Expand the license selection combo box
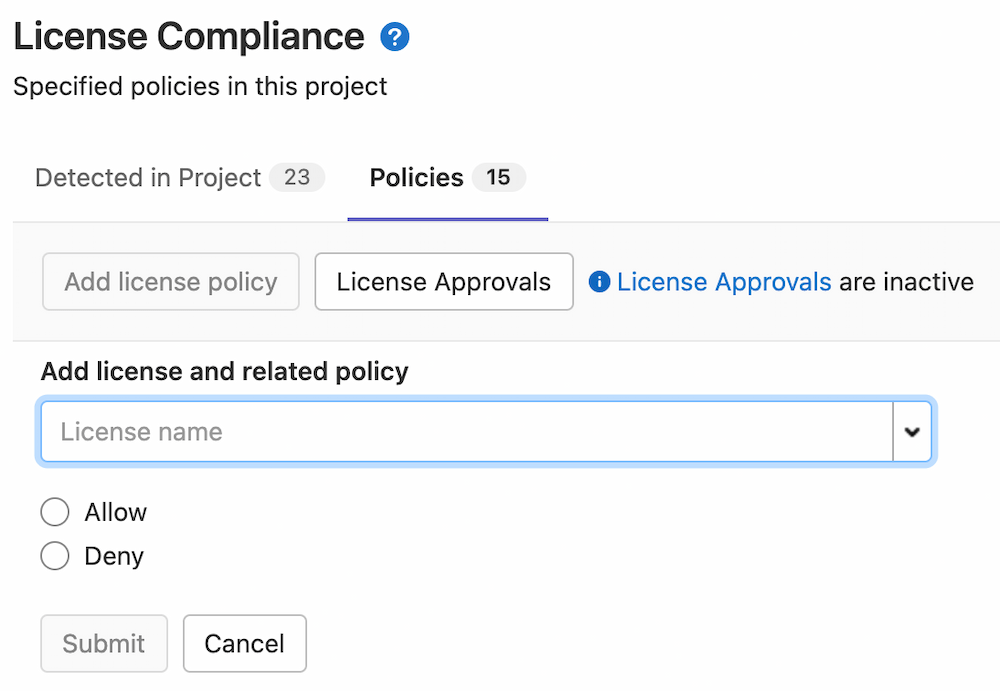1000x691 pixels. point(912,431)
